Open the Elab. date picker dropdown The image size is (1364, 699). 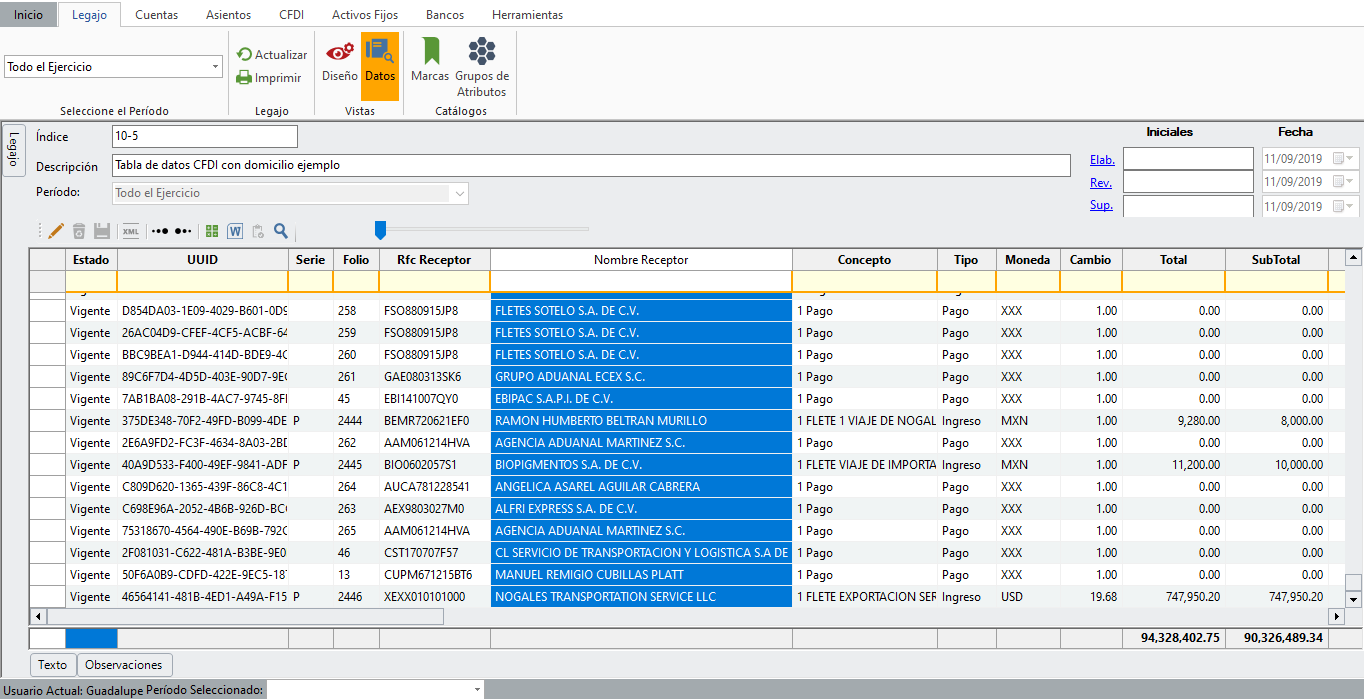[1351, 159]
